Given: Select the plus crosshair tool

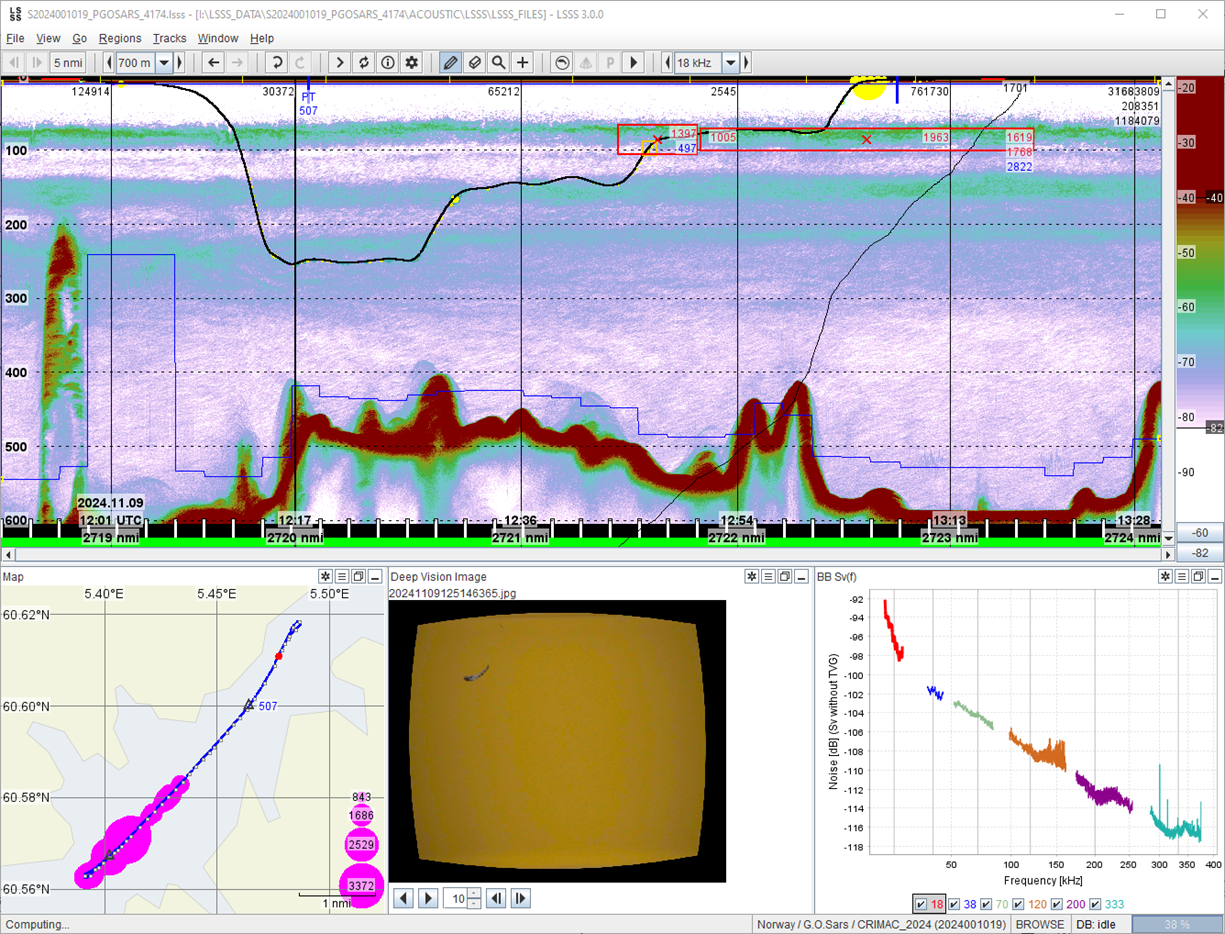Looking at the screenshot, I should coord(523,62).
